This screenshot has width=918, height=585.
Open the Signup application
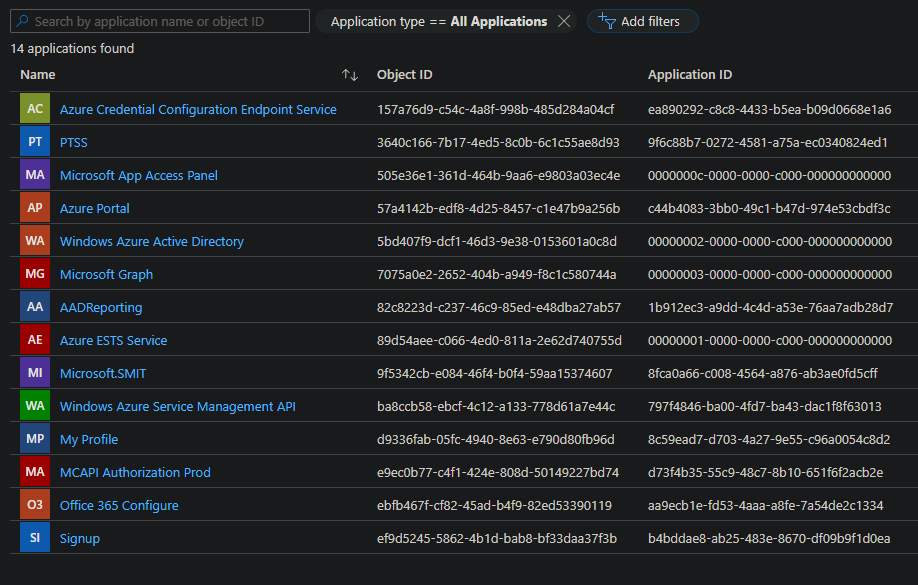click(80, 538)
